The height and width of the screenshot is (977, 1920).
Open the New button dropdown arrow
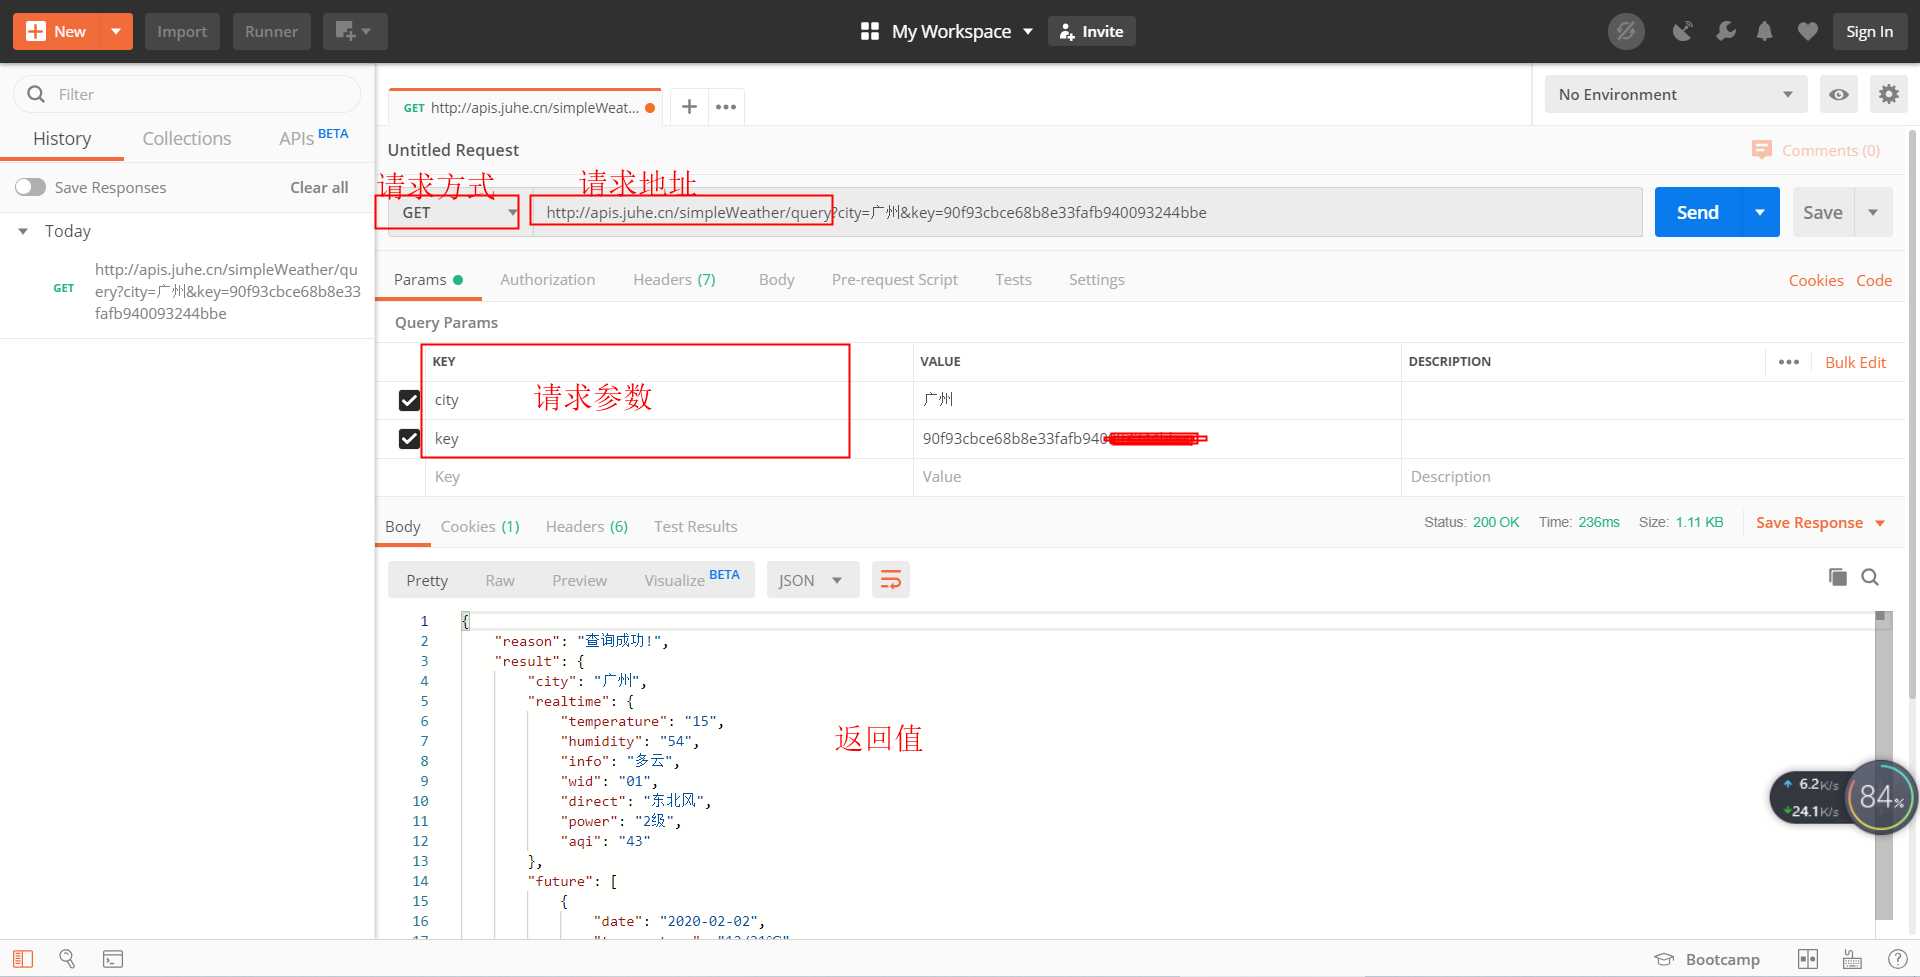click(116, 31)
